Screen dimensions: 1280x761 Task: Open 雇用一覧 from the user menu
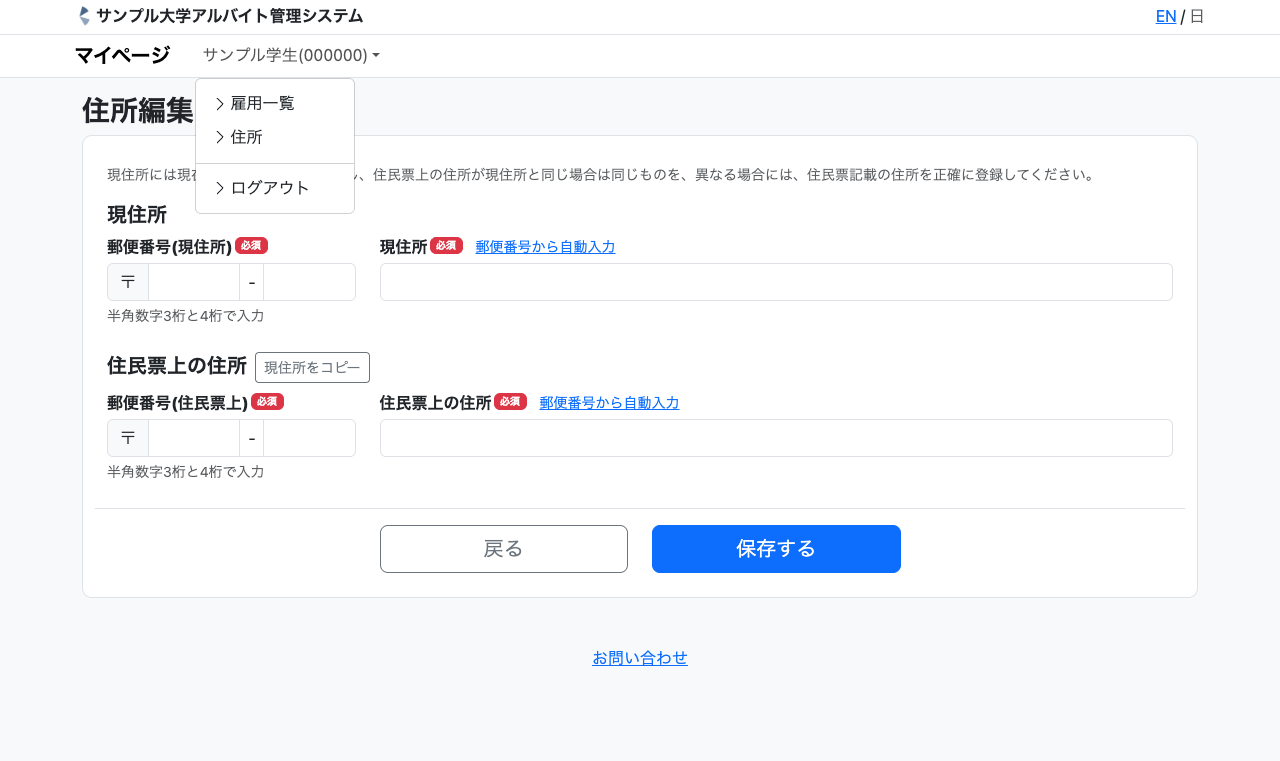point(262,103)
